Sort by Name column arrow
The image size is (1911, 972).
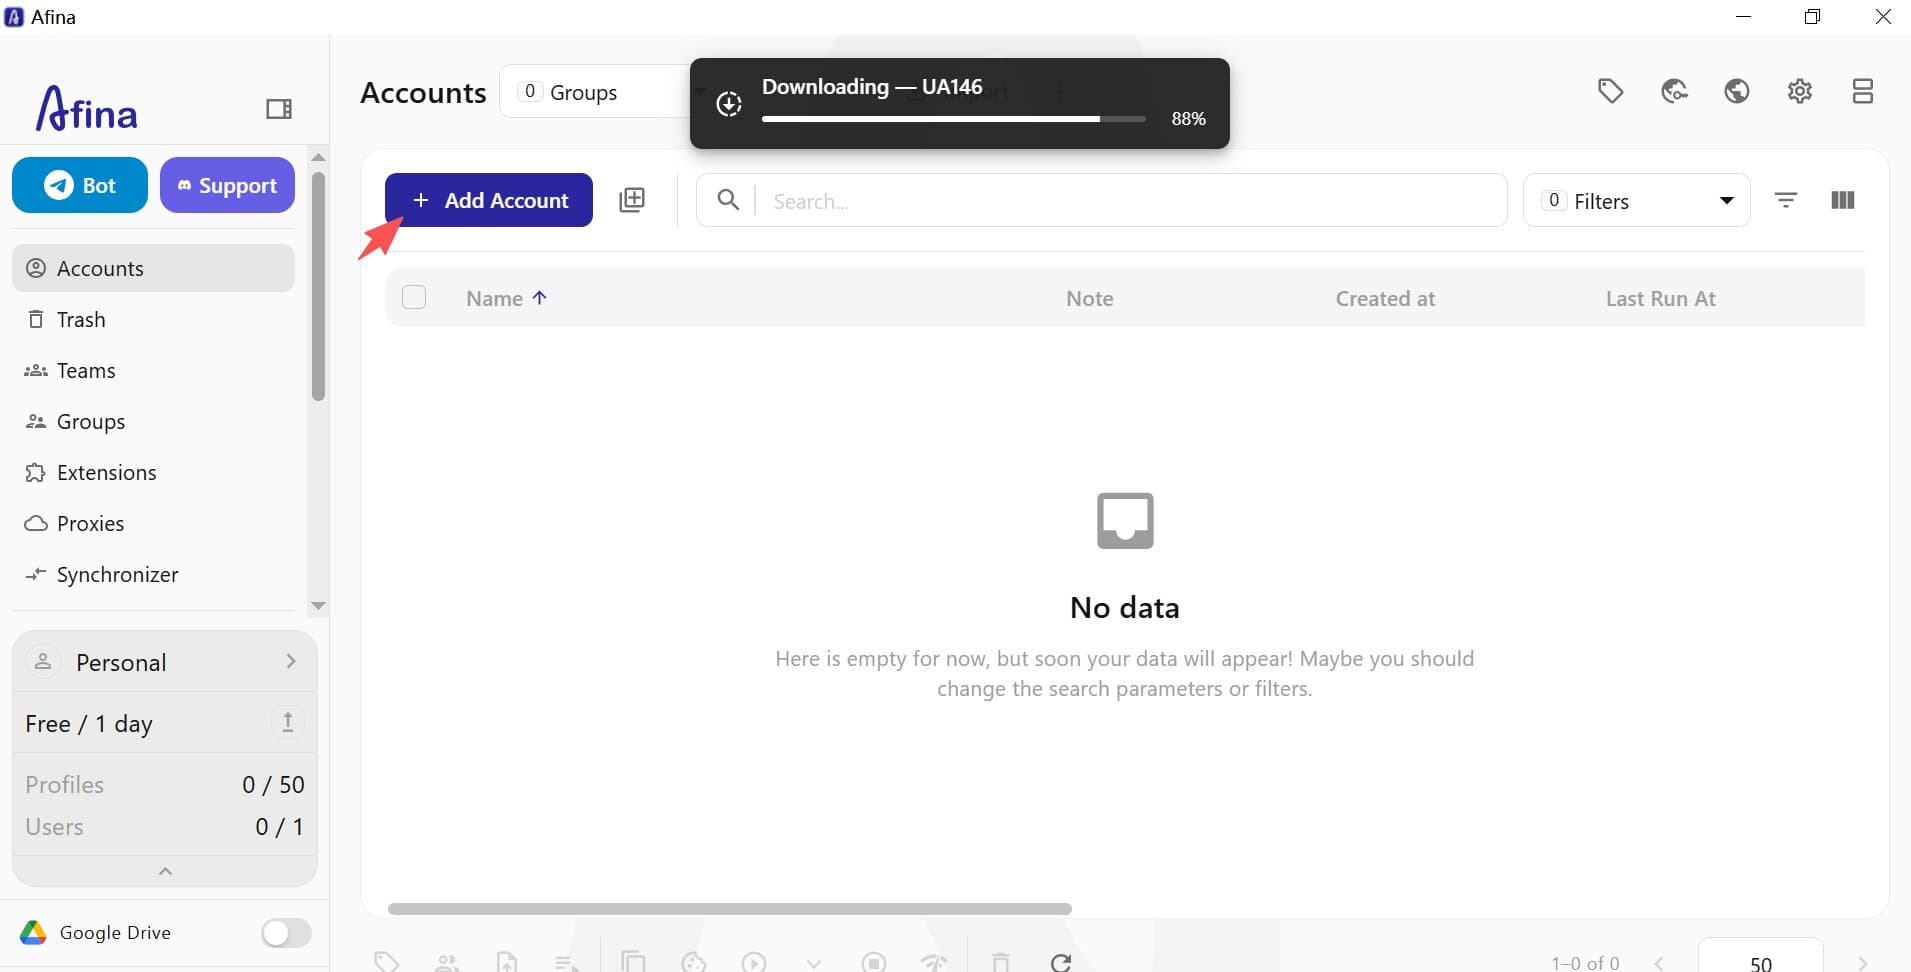click(540, 297)
